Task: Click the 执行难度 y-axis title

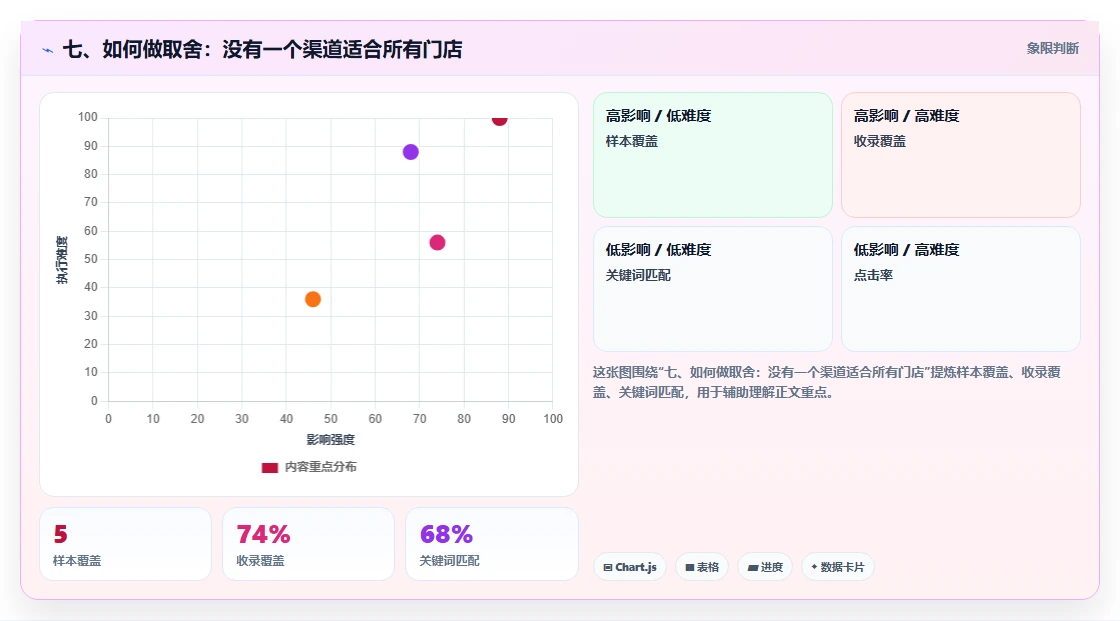Action: tap(62, 260)
